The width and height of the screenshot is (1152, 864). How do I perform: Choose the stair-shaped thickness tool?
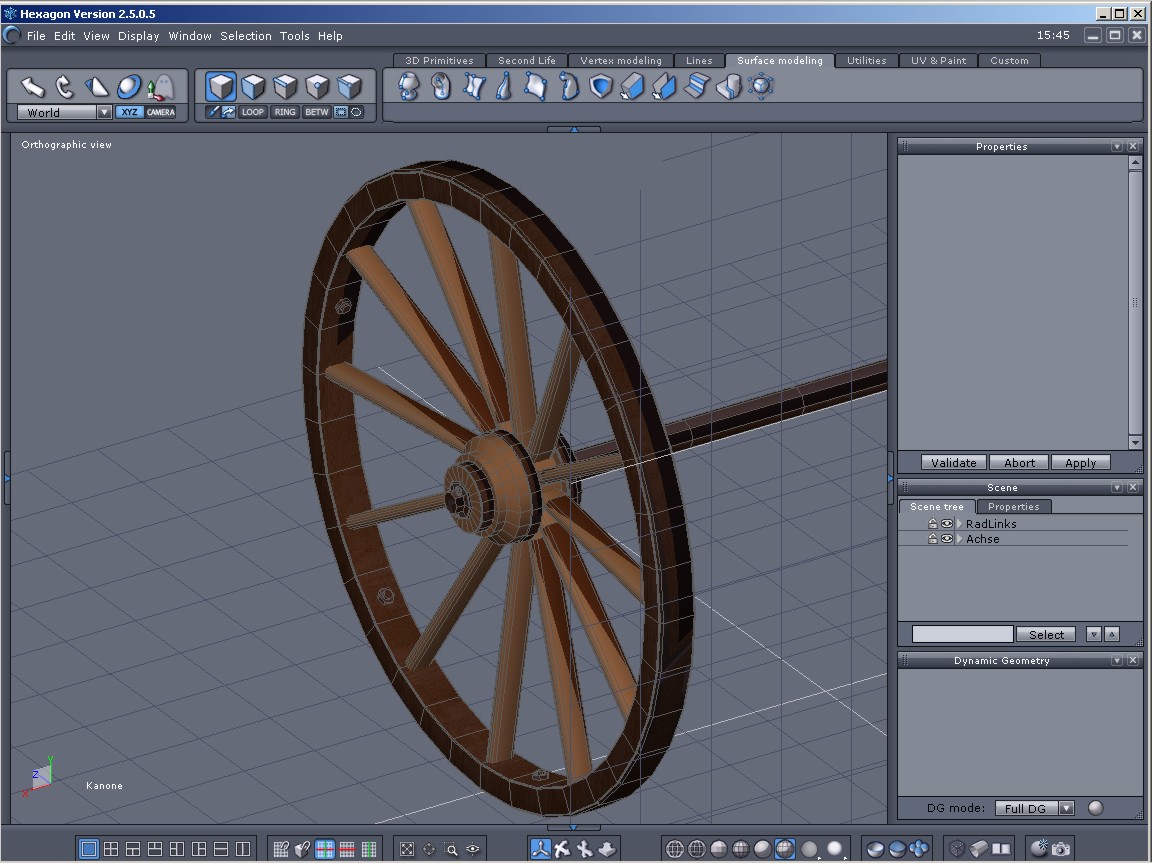(696, 86)
